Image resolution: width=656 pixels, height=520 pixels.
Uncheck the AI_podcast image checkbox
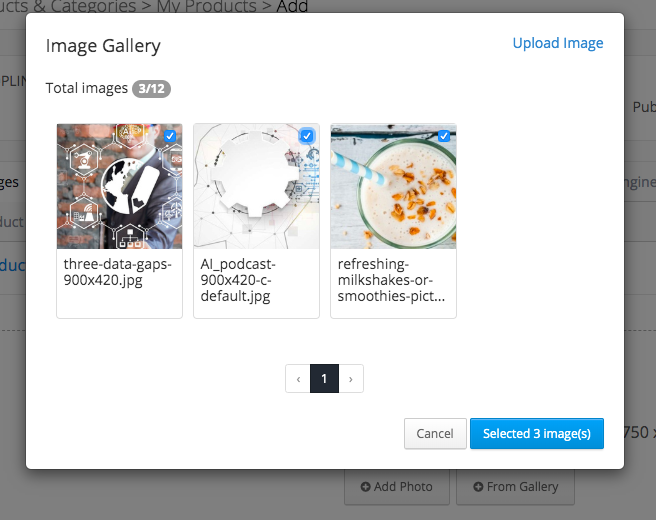pyautogui.click(x=307, y=136)
